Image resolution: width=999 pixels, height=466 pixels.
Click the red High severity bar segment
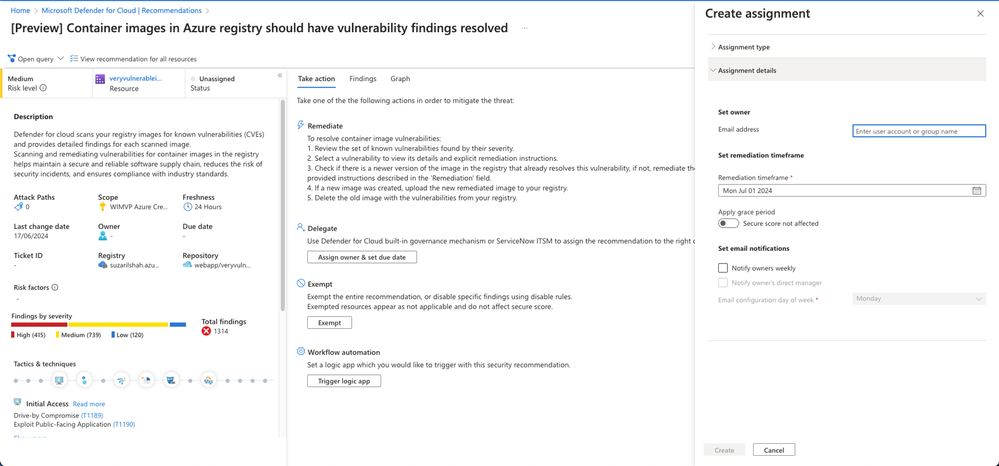tap(39, 325)
